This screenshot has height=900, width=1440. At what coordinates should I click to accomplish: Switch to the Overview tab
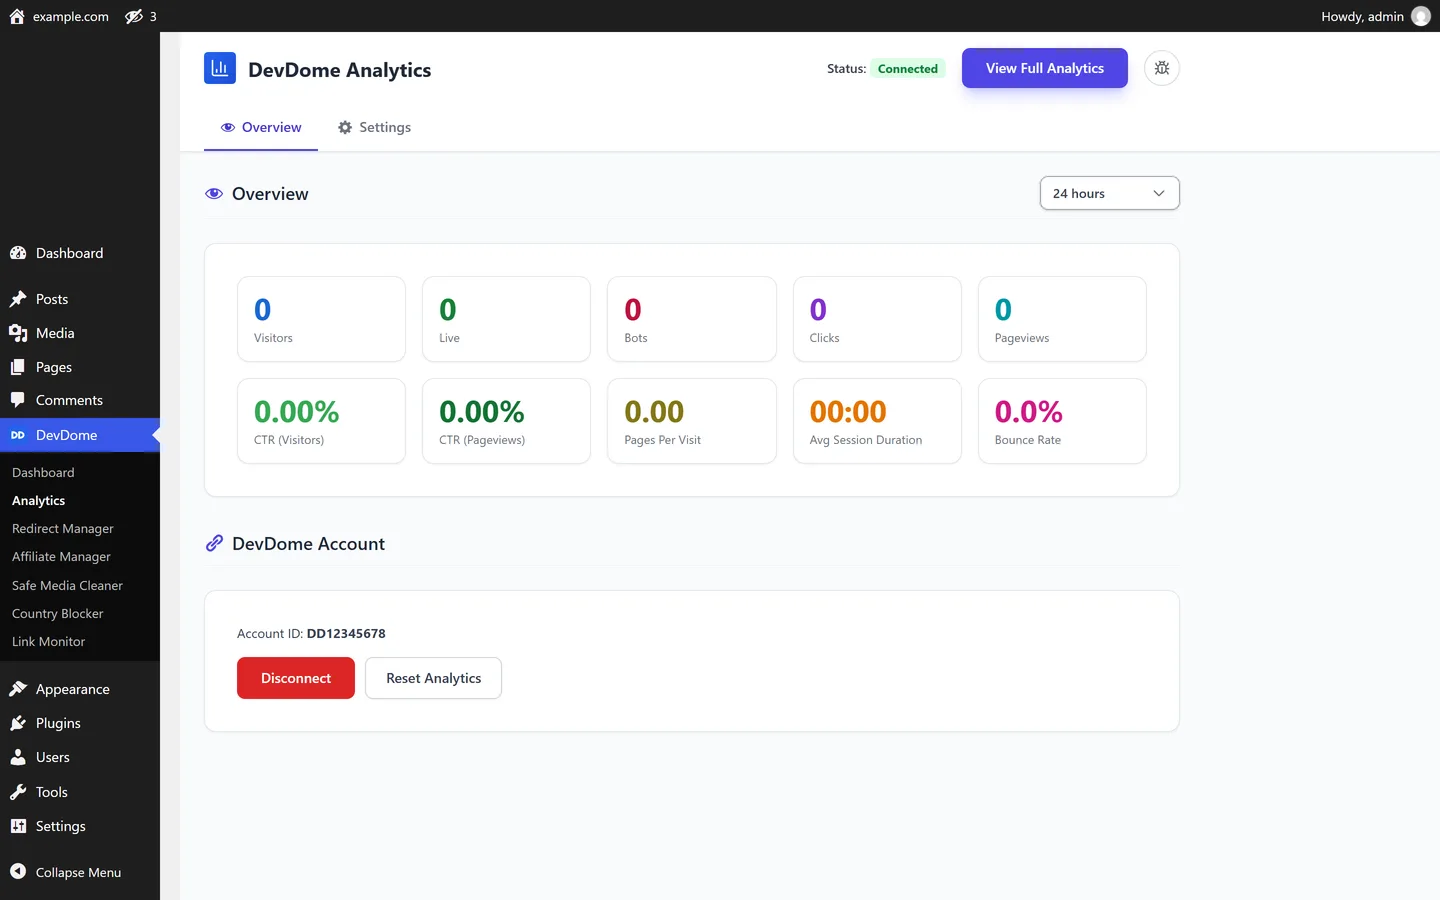[x=261, y=127]
